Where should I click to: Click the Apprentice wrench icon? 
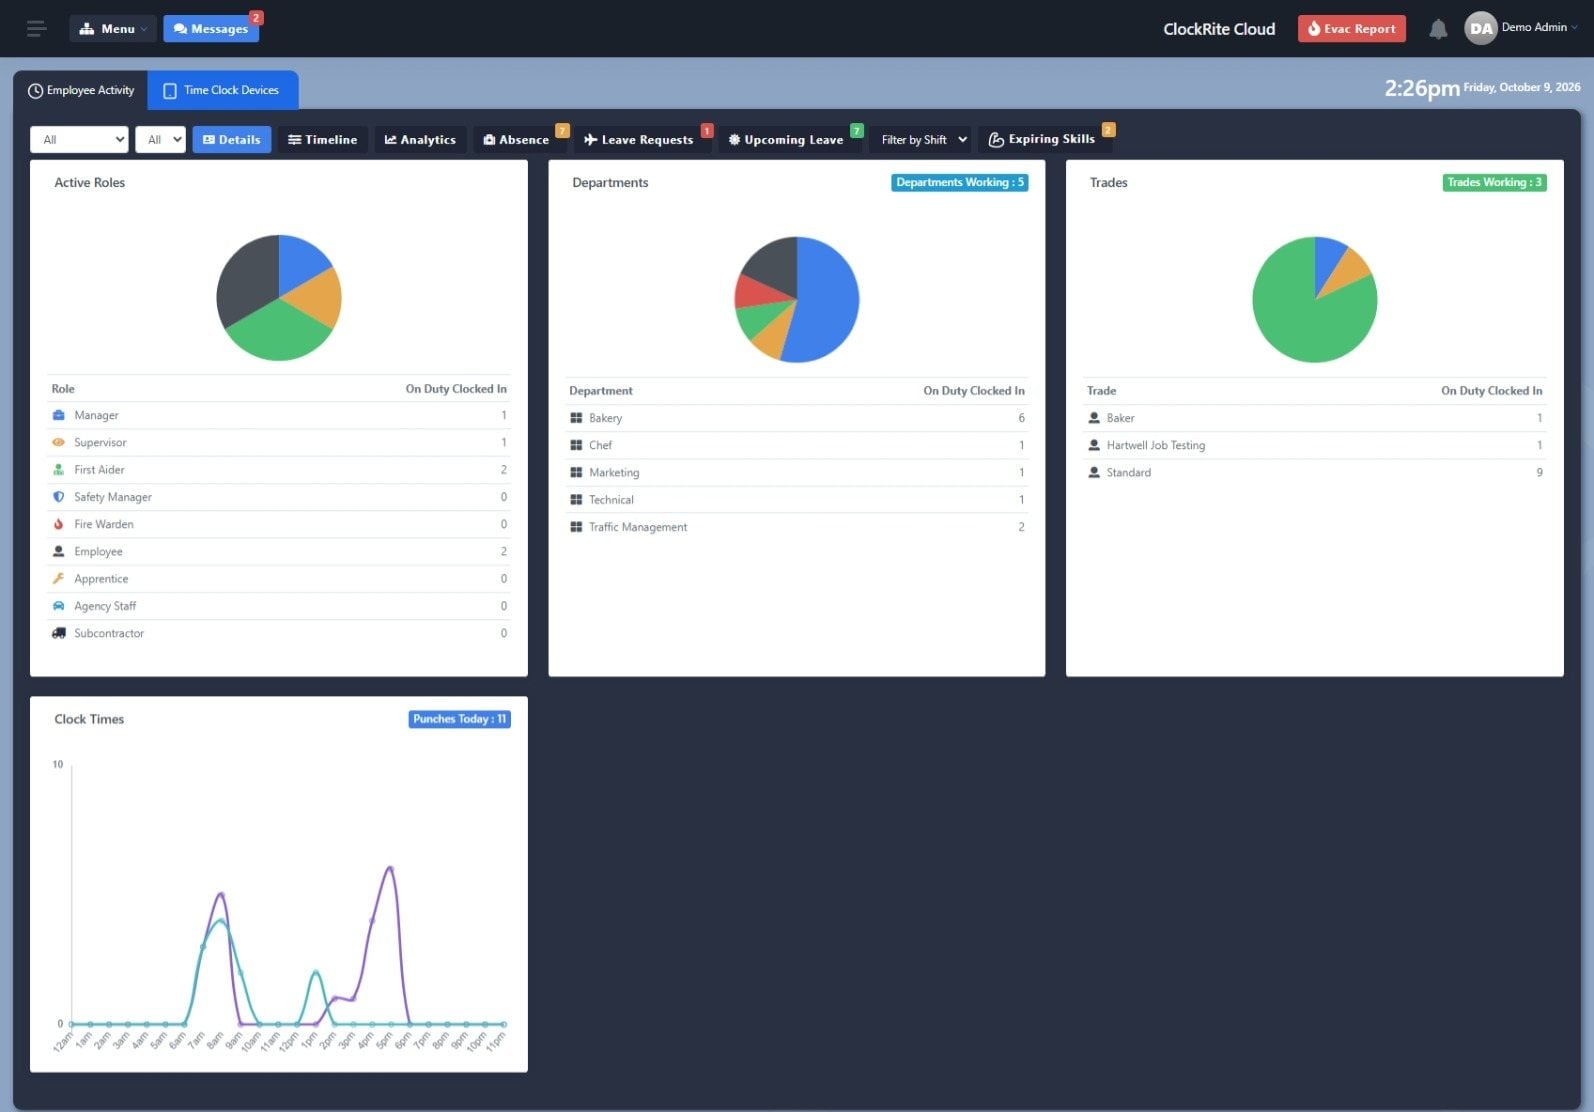tap(58, 578)
